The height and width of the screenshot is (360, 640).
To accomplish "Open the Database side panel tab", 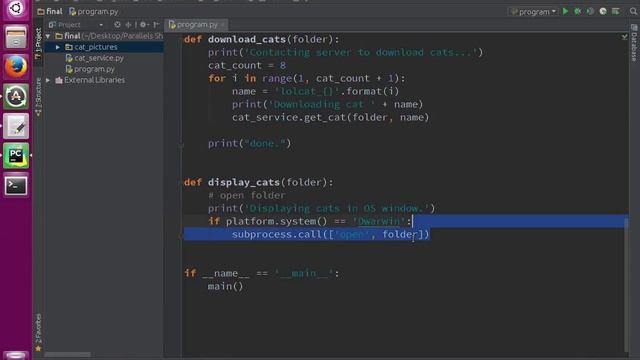I will click(634, 43).
